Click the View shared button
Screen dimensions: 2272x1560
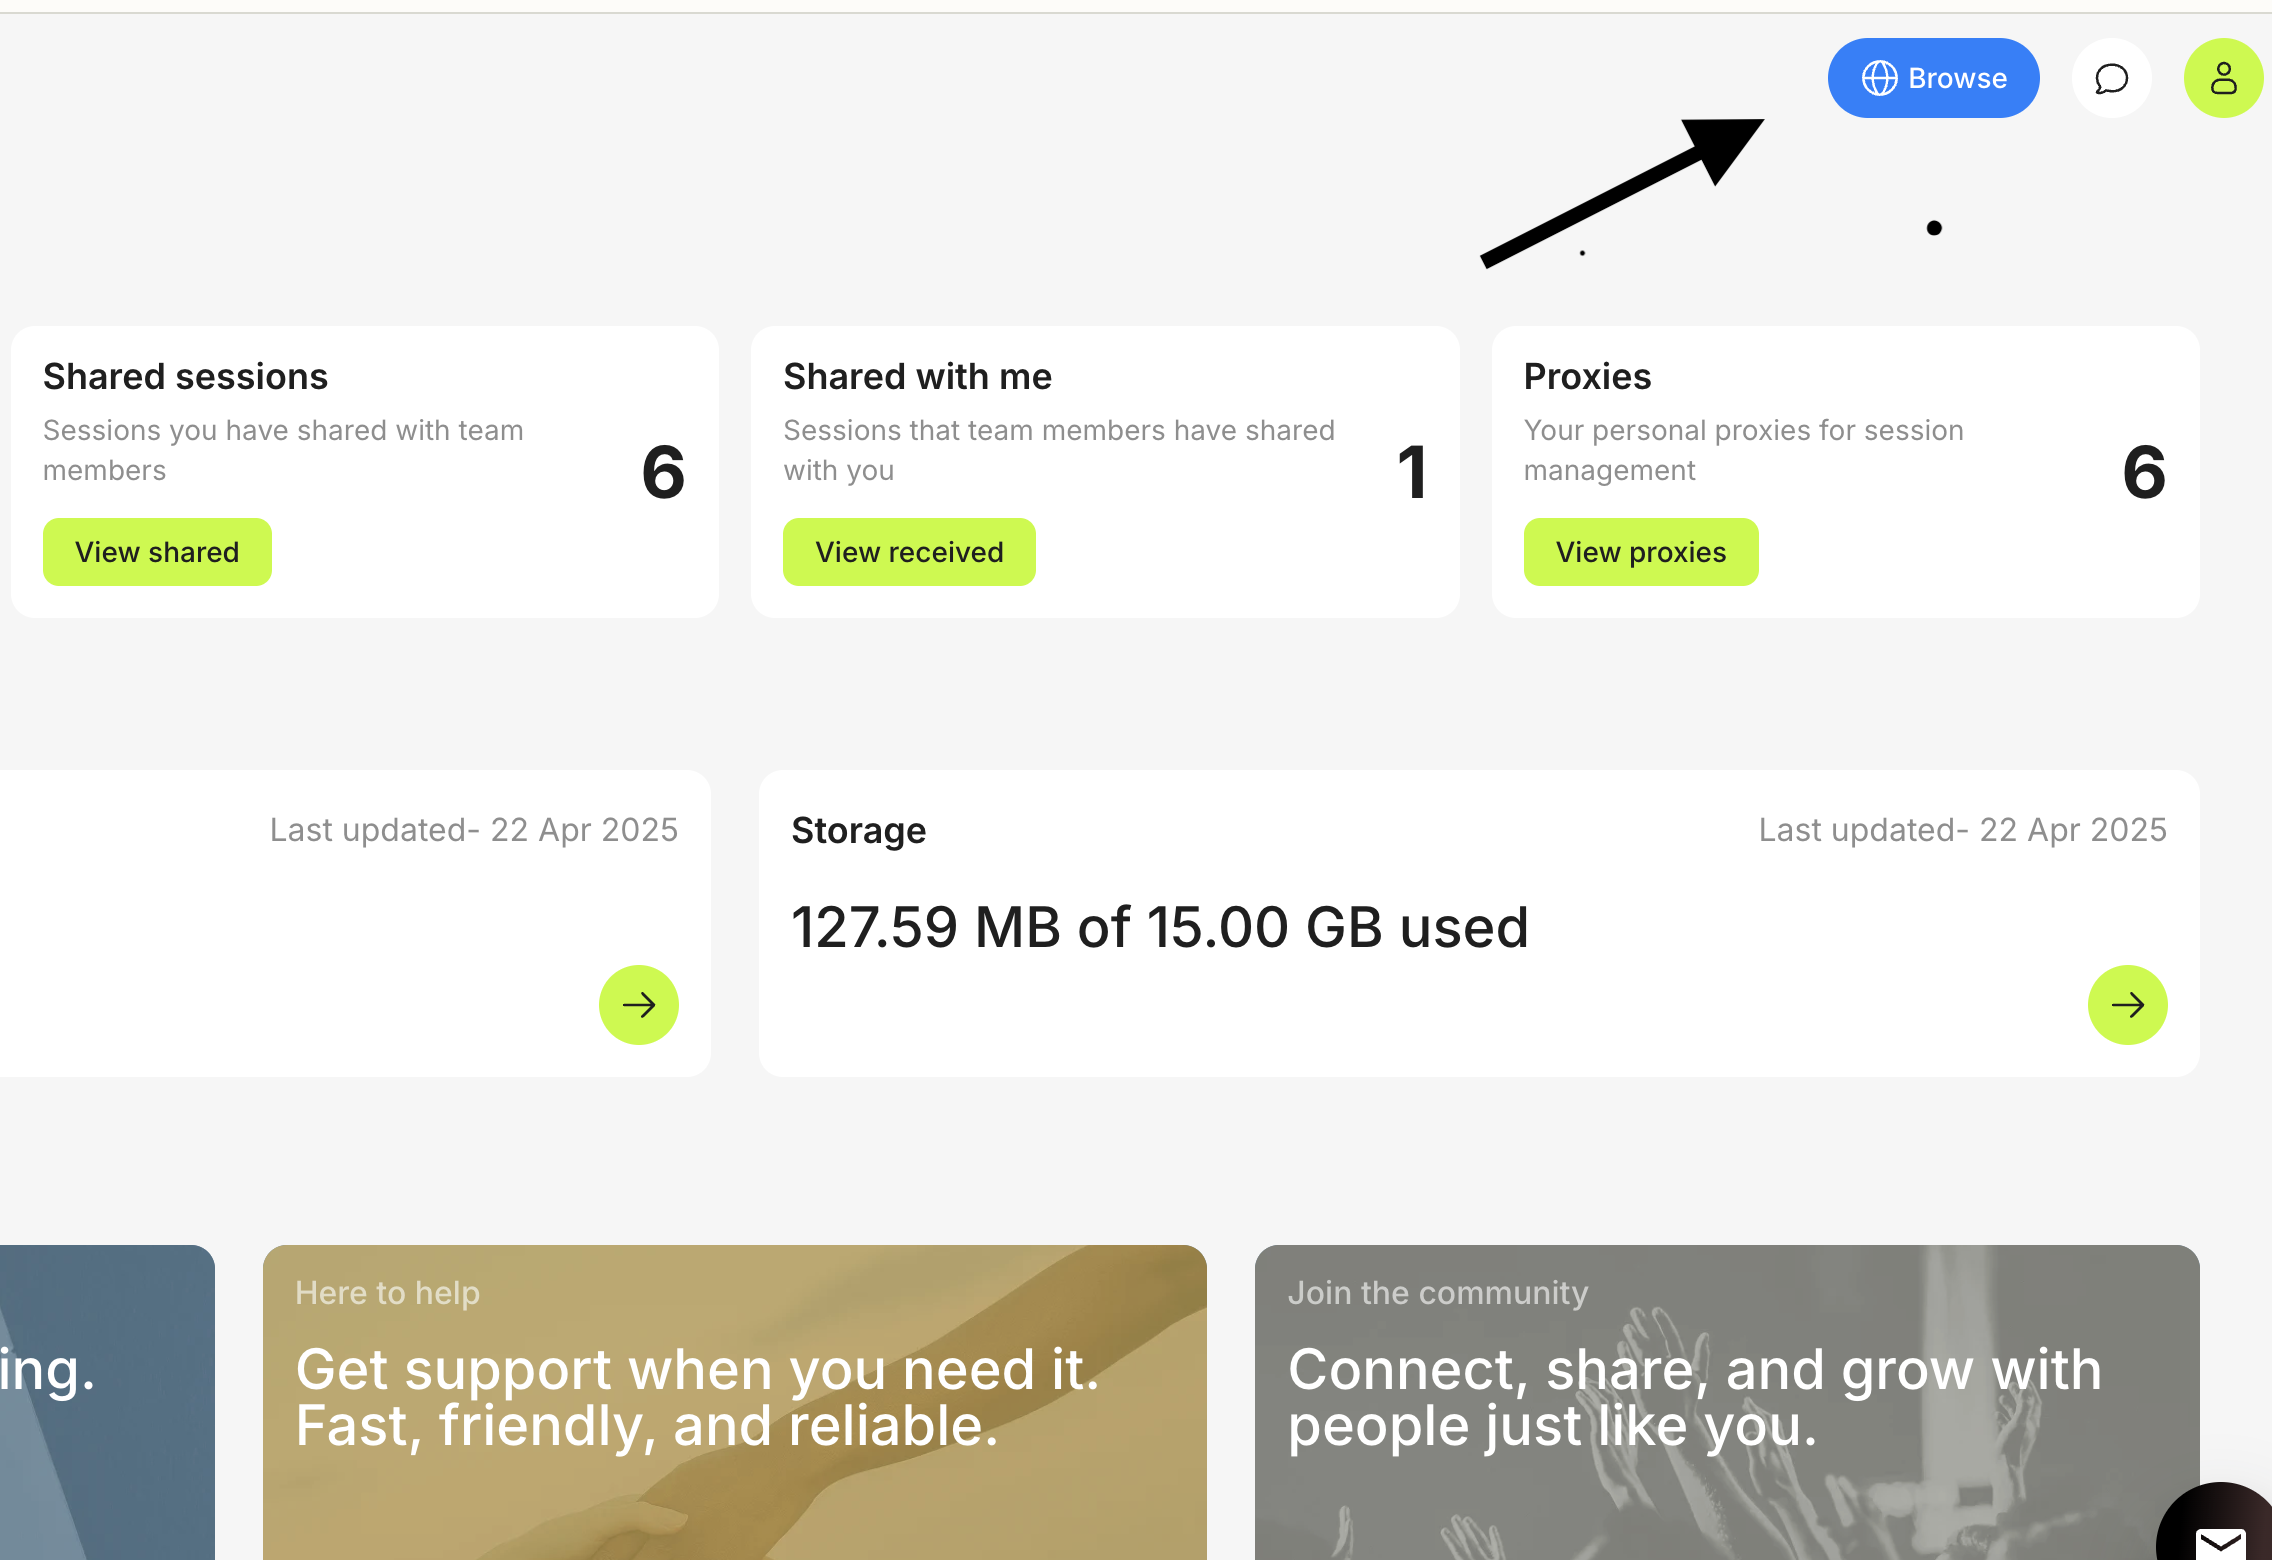click(157, 552)
